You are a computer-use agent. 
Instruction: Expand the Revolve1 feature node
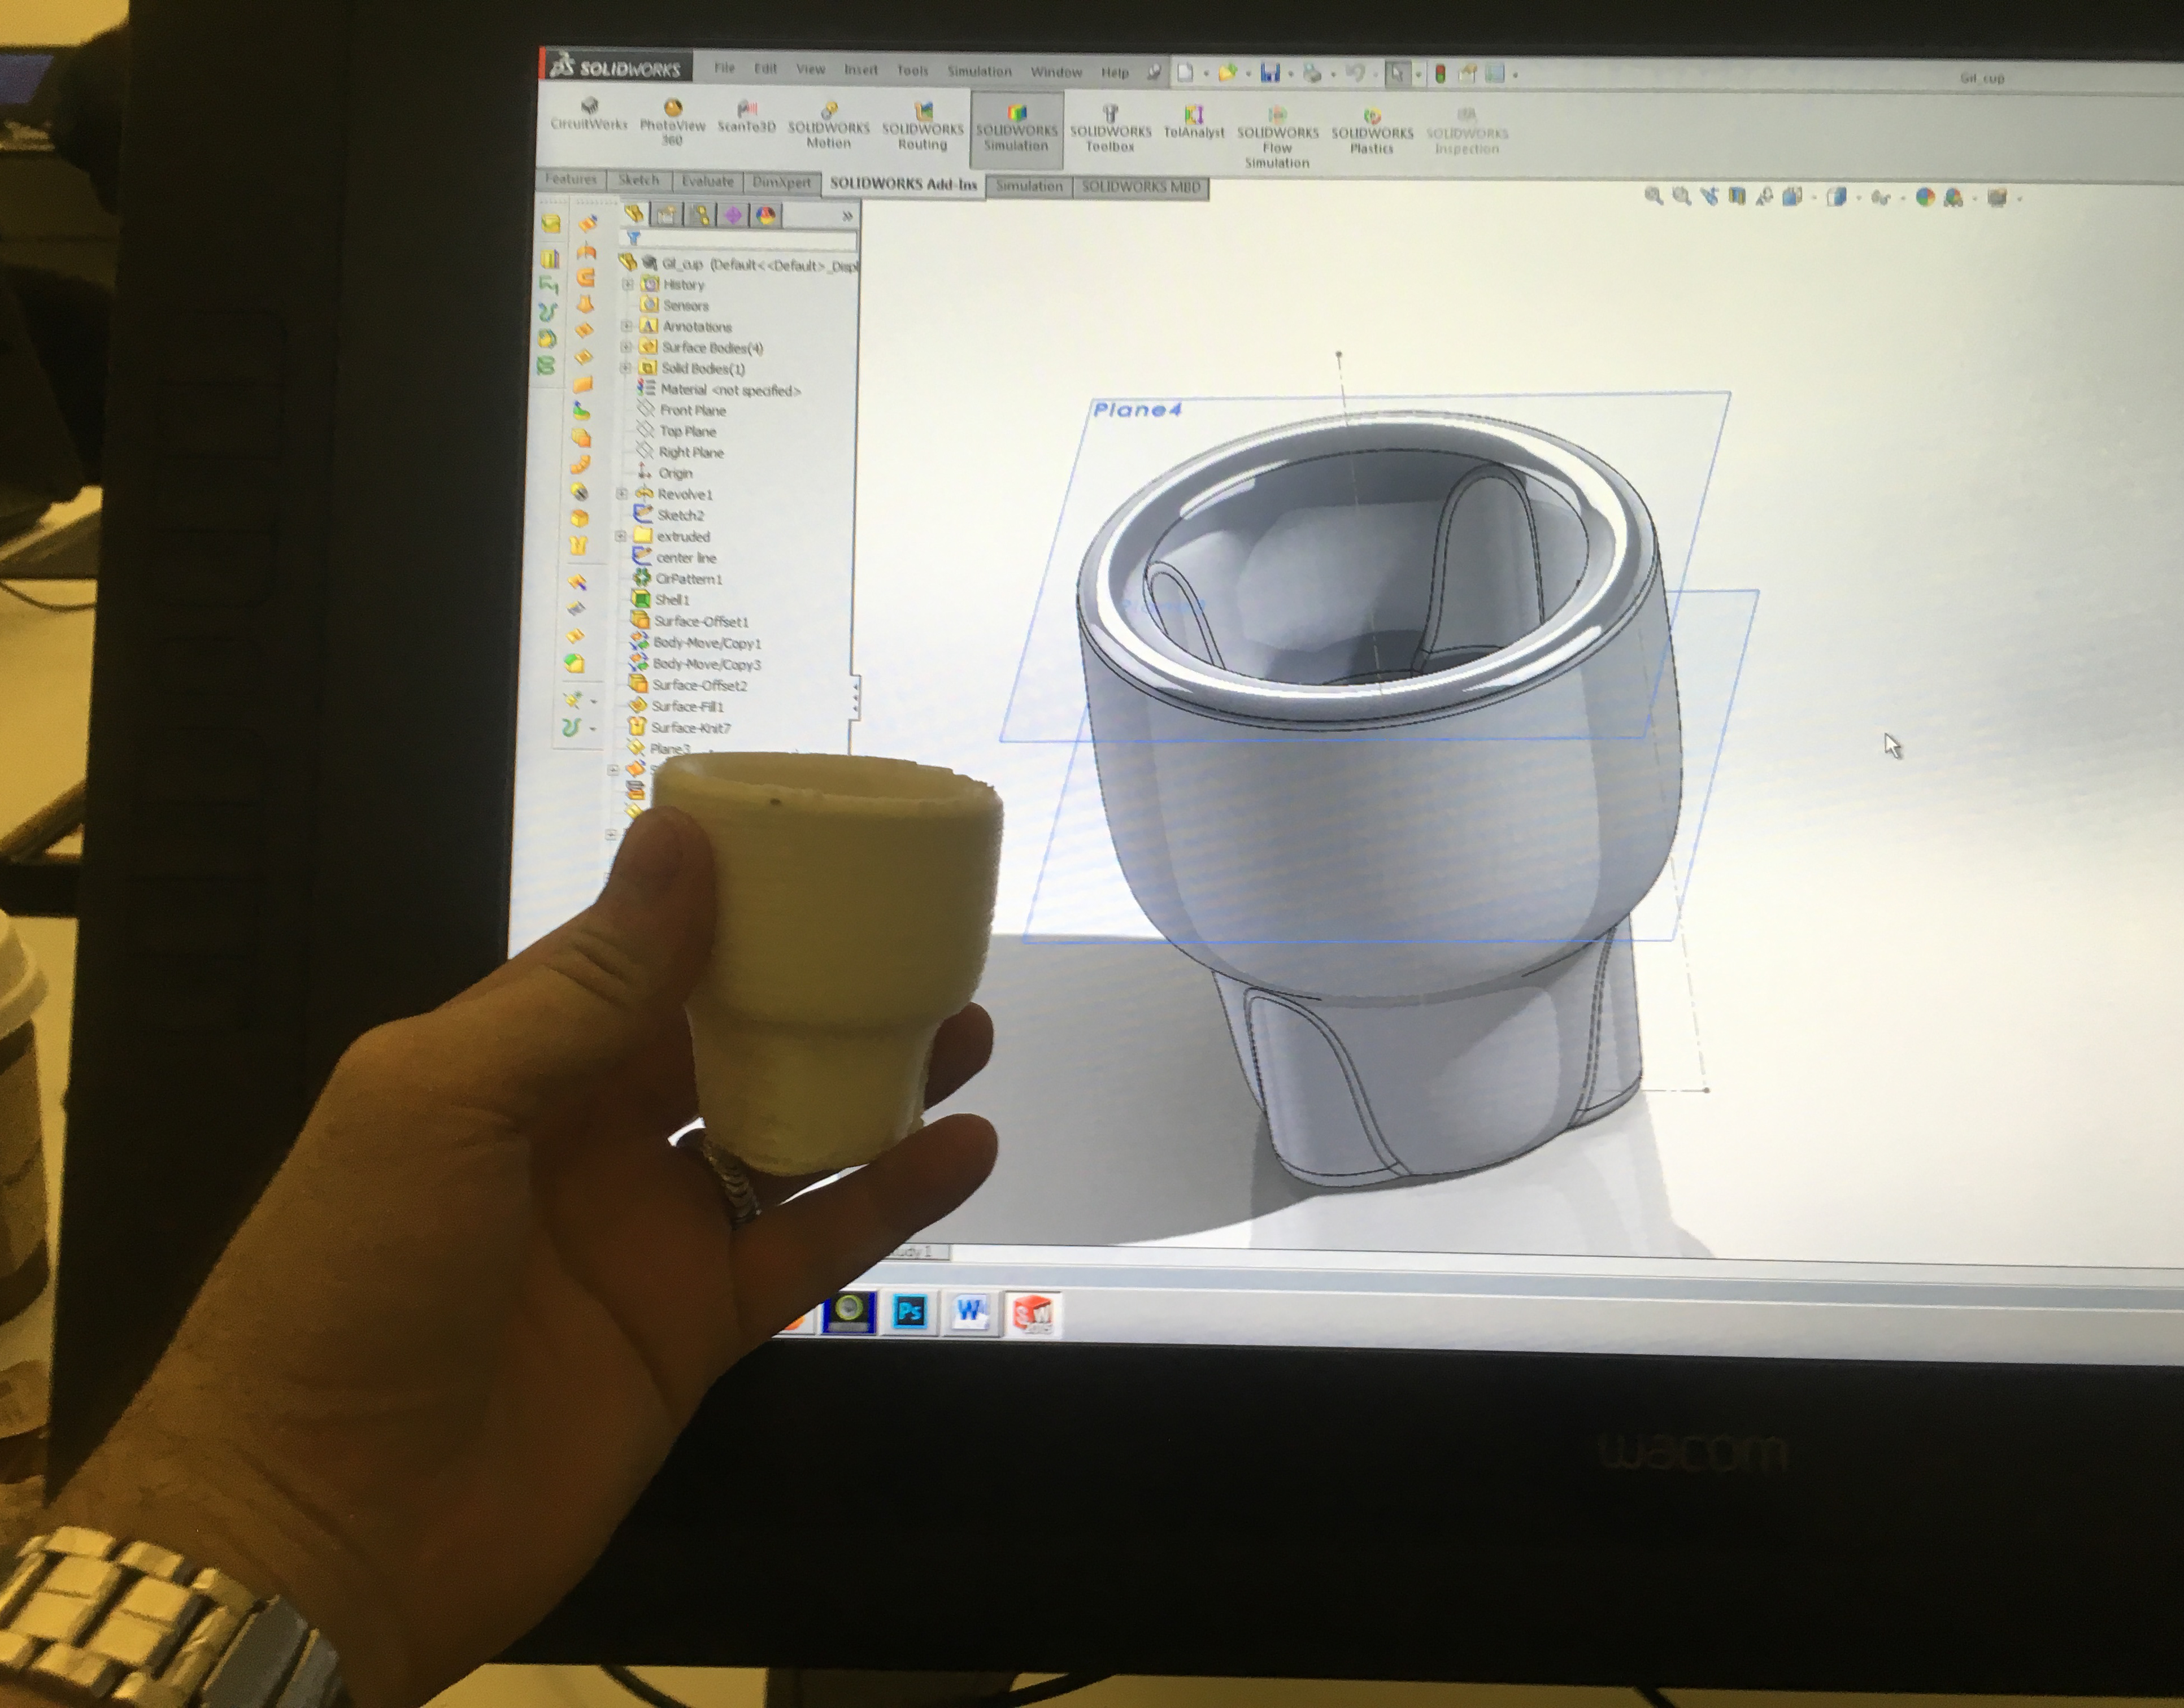(x=621, y=494)
